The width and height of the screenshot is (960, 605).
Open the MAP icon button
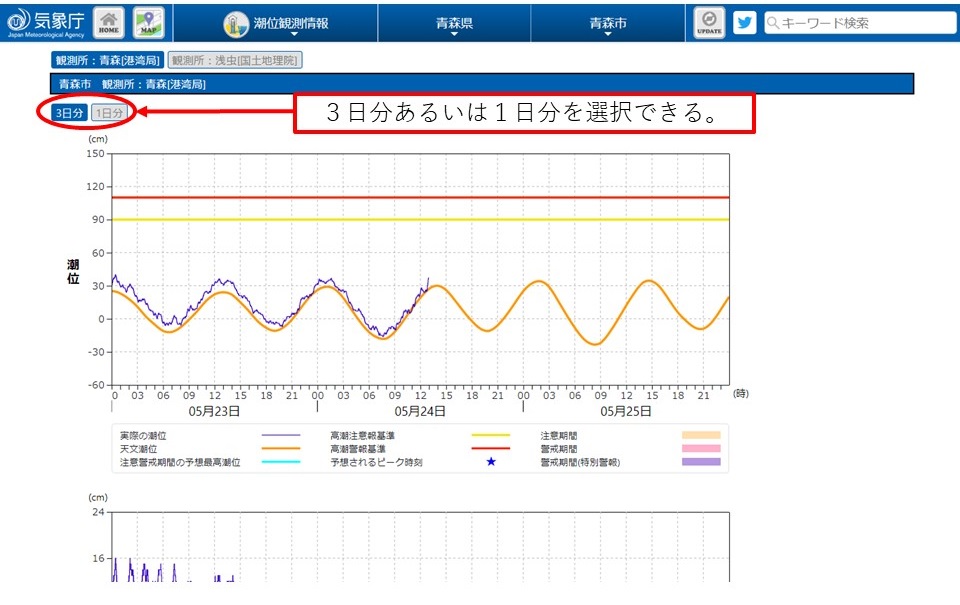(148, 22)
